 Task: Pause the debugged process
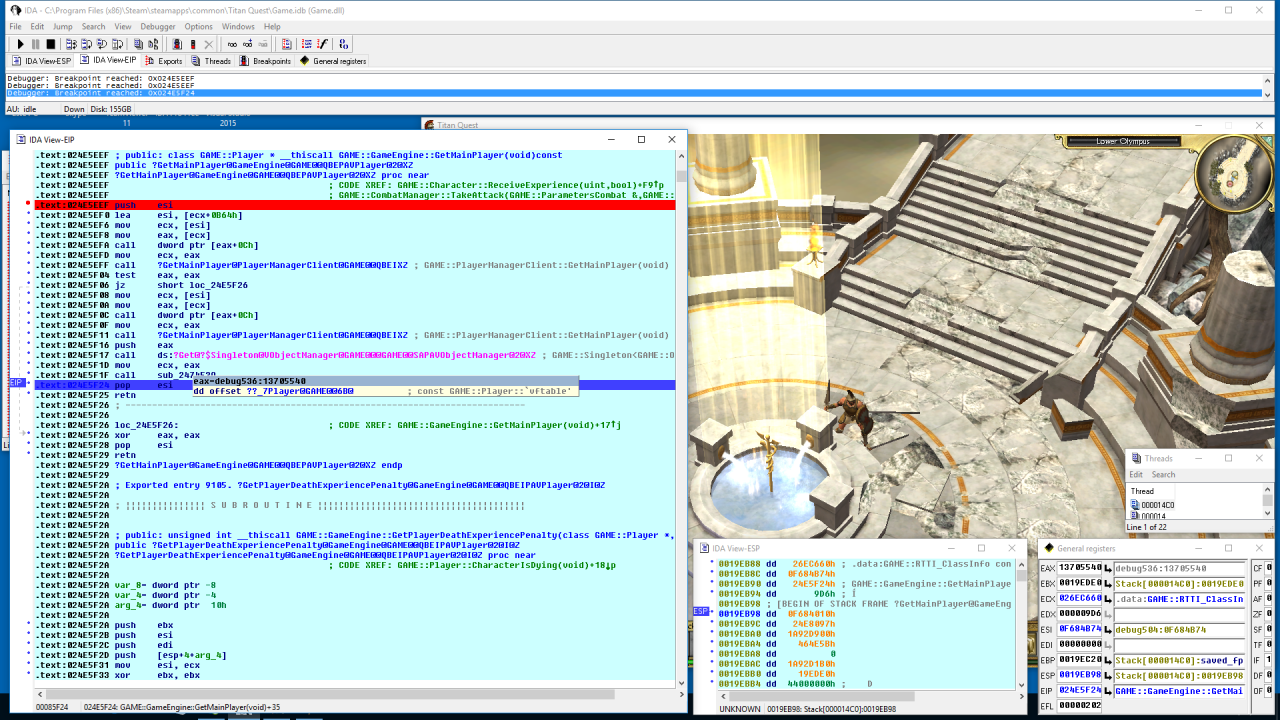point(35,44)
